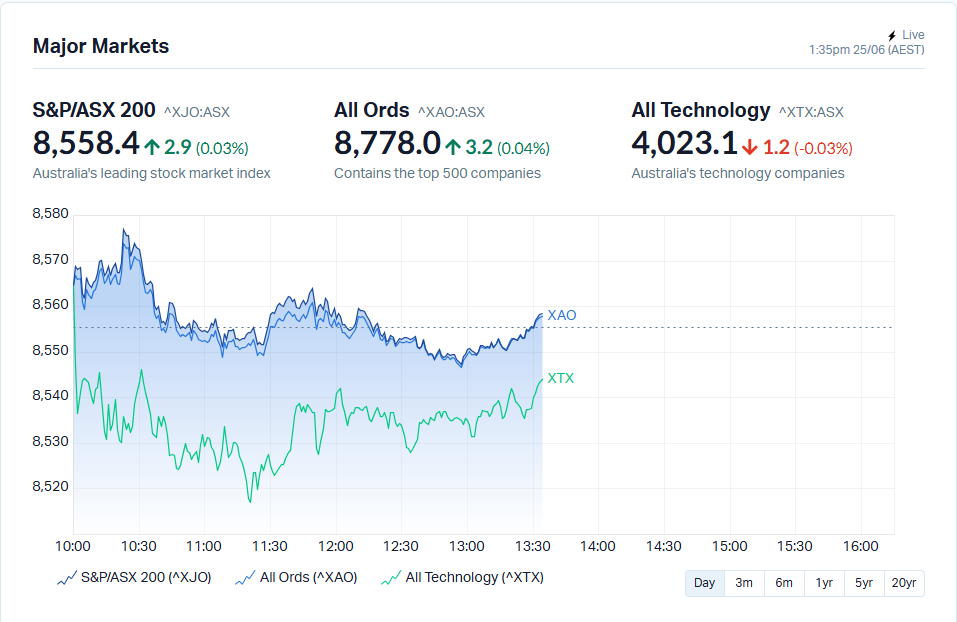957x622 pixels.
Task: Switch chart to 20yr range
Action: coord(904,583)
